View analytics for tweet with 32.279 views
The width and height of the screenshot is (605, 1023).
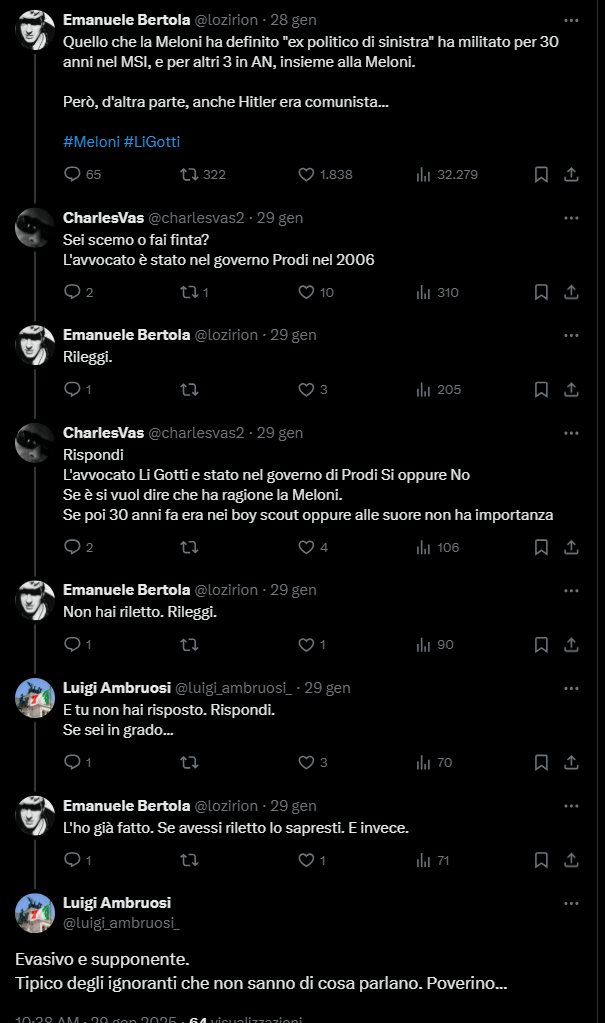[447, 174]
